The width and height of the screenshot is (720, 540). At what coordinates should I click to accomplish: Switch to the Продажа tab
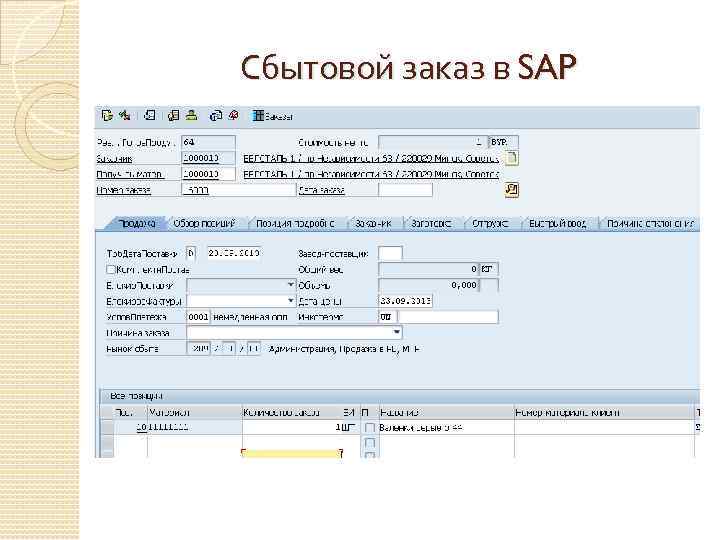tap(136, 224)
